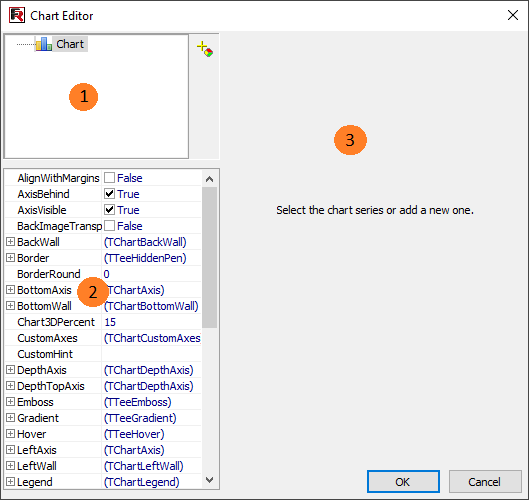Tick the BackImageTransp checkbox
Screen dimensions: 529x500
click(x=109, y=226)
